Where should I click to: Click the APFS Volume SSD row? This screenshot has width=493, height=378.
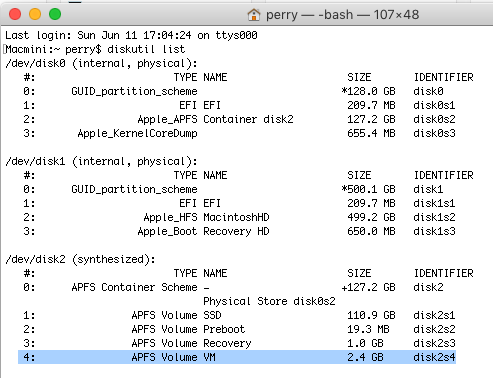pos(239,315)
